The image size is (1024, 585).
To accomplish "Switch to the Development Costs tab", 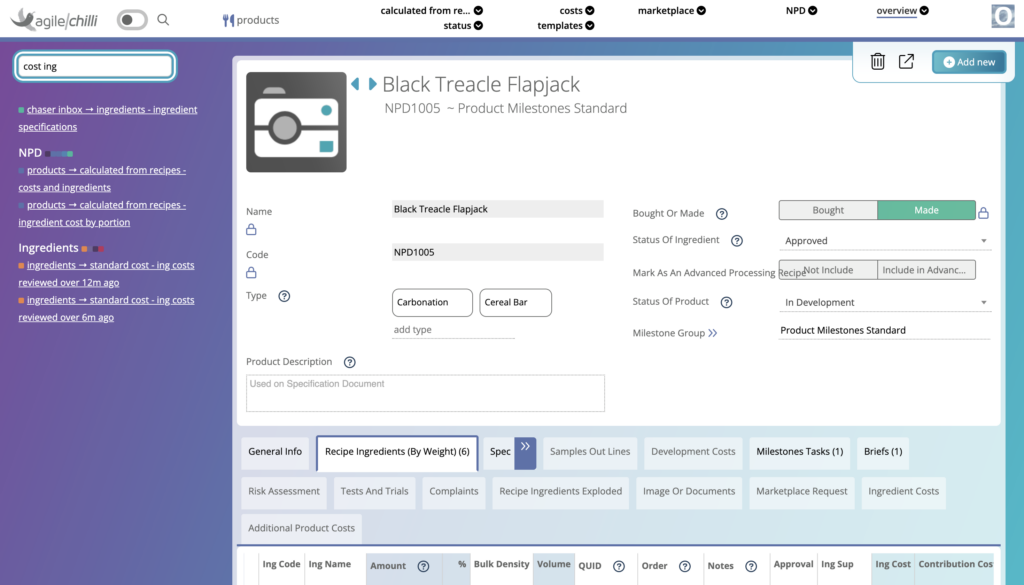I will pyautogui.click(x=693, y=452).
